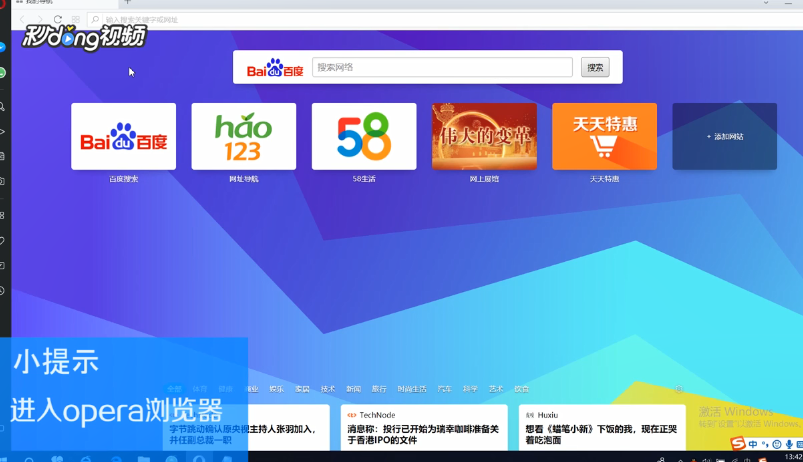
Task: Go back with the back arrow
Action: click(x=23, y=19)
